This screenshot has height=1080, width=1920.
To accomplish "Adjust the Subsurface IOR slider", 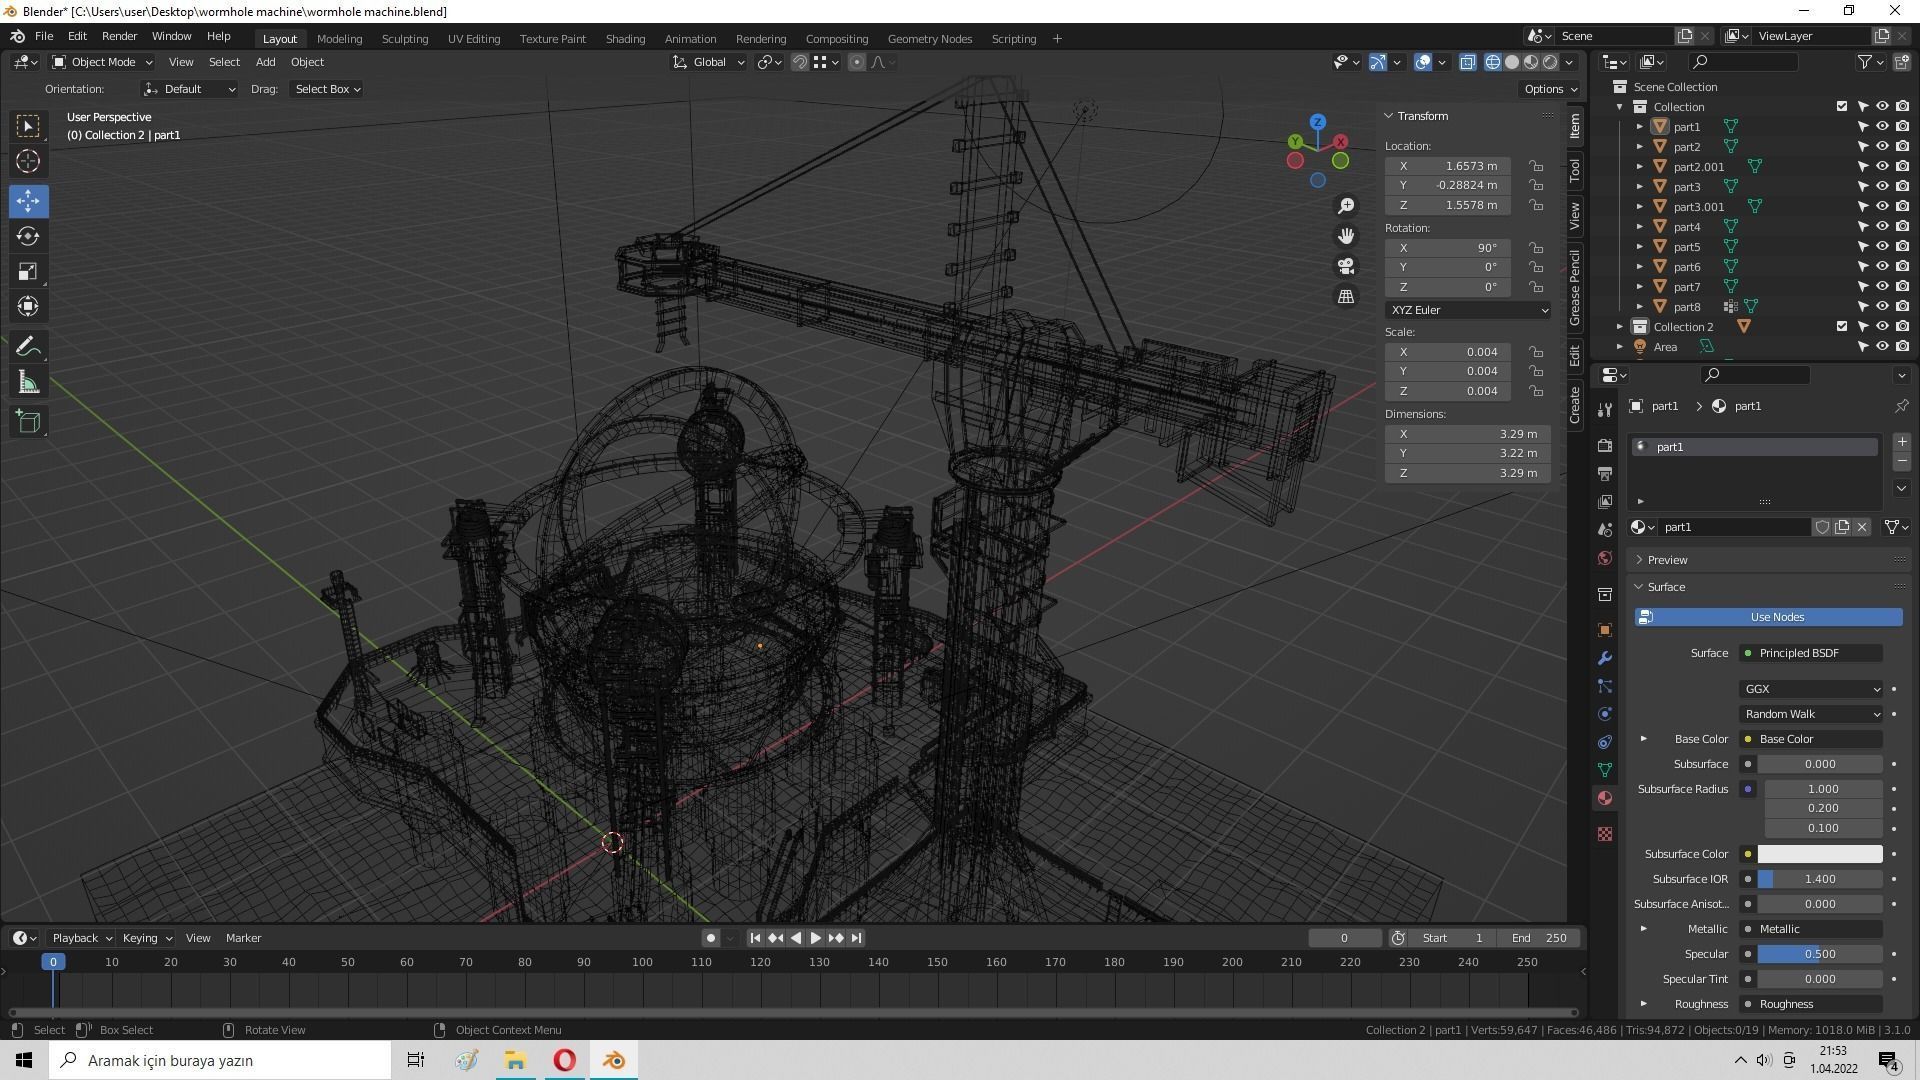I will click(x=1820, y=879).
